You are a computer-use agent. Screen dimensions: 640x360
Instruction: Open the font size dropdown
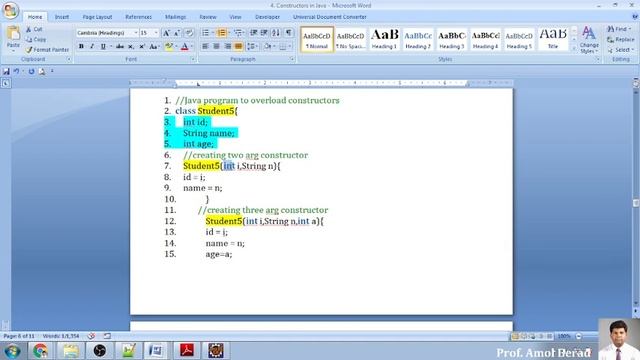coord(156,33)
